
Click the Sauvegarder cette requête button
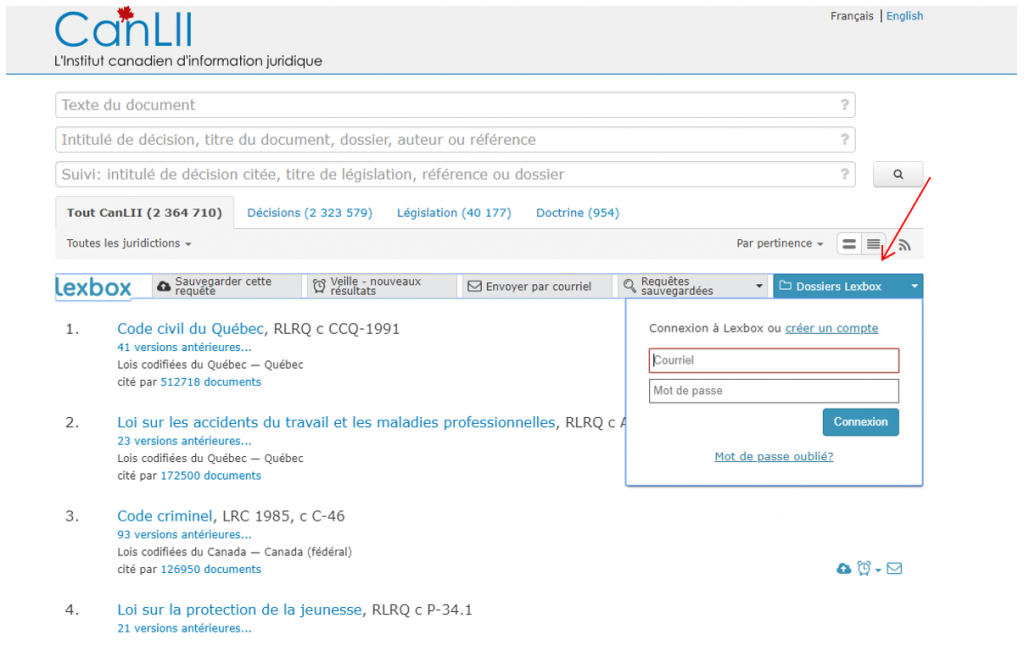pyautogui.click(x=227, y=287)
